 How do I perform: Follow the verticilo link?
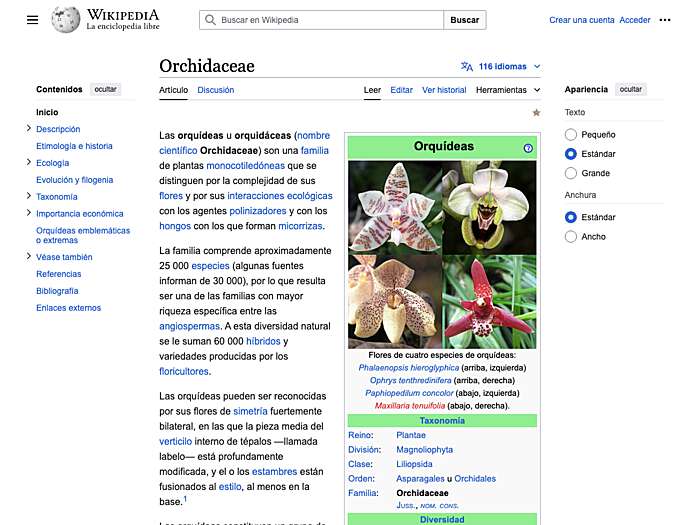(x=175, y=442)
